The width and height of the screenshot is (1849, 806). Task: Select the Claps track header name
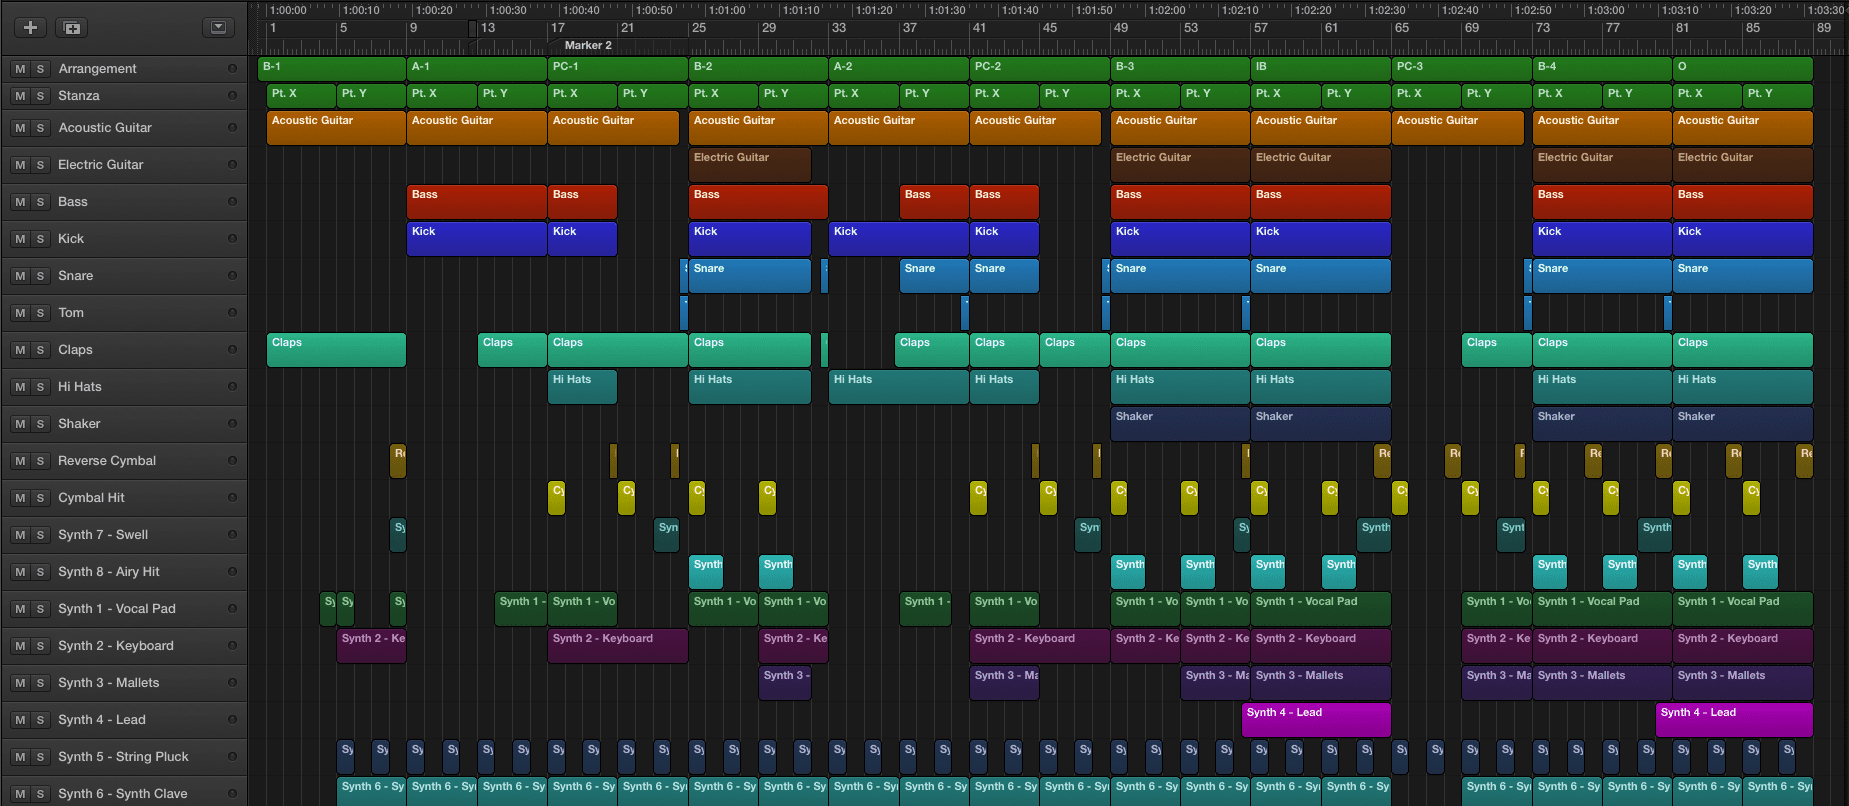(x=75, y=350)
